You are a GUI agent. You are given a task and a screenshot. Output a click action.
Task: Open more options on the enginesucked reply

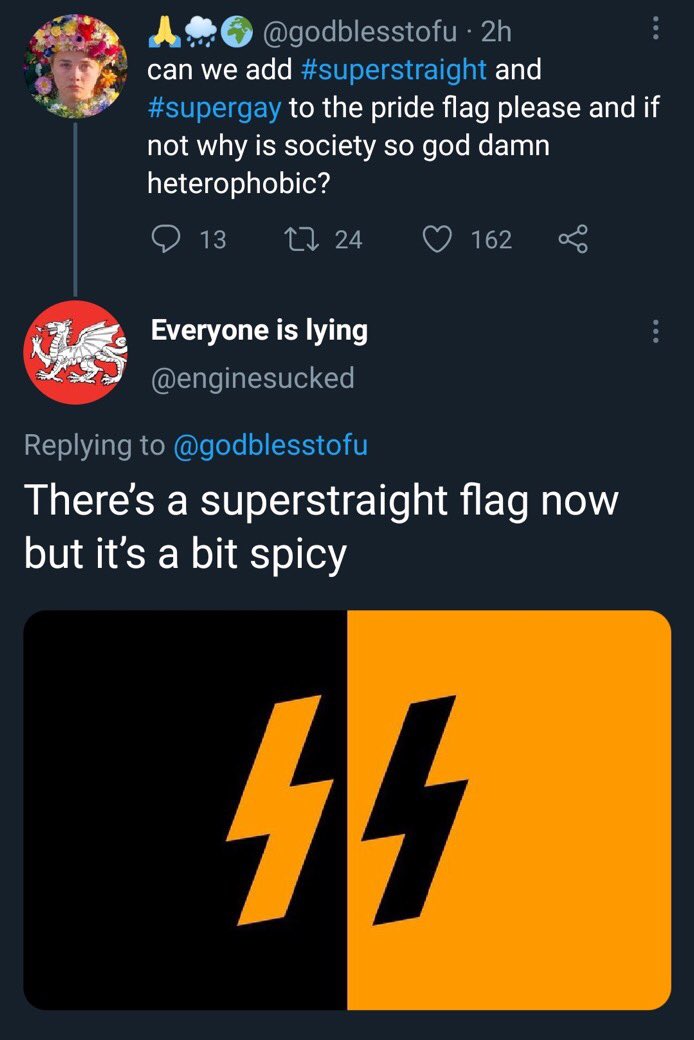click(x=655, y=331)
